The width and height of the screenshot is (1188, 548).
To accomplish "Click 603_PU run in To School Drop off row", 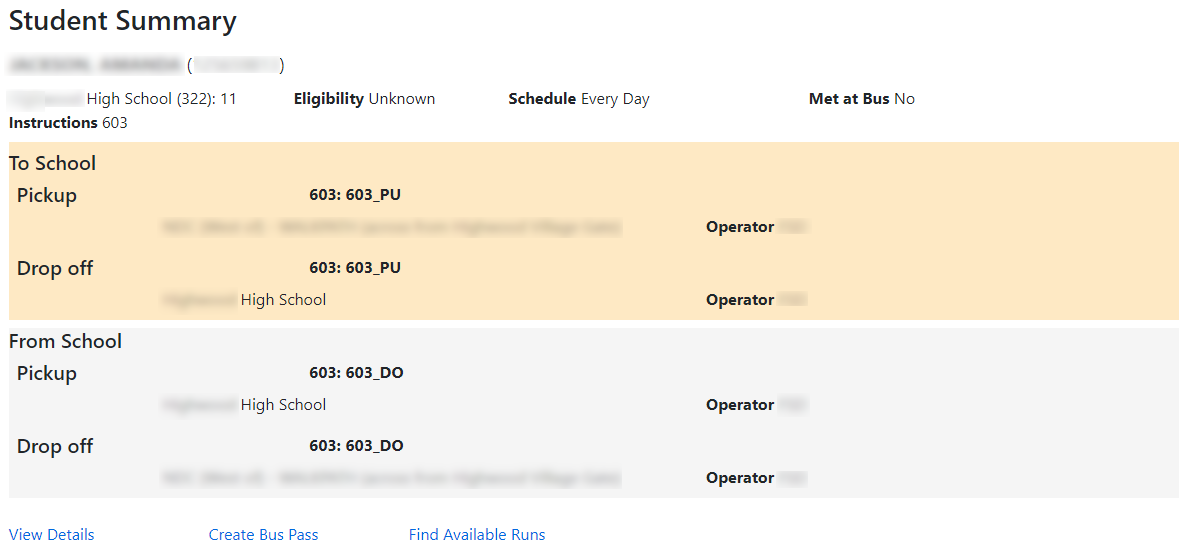I will click(x=355, y=268).
